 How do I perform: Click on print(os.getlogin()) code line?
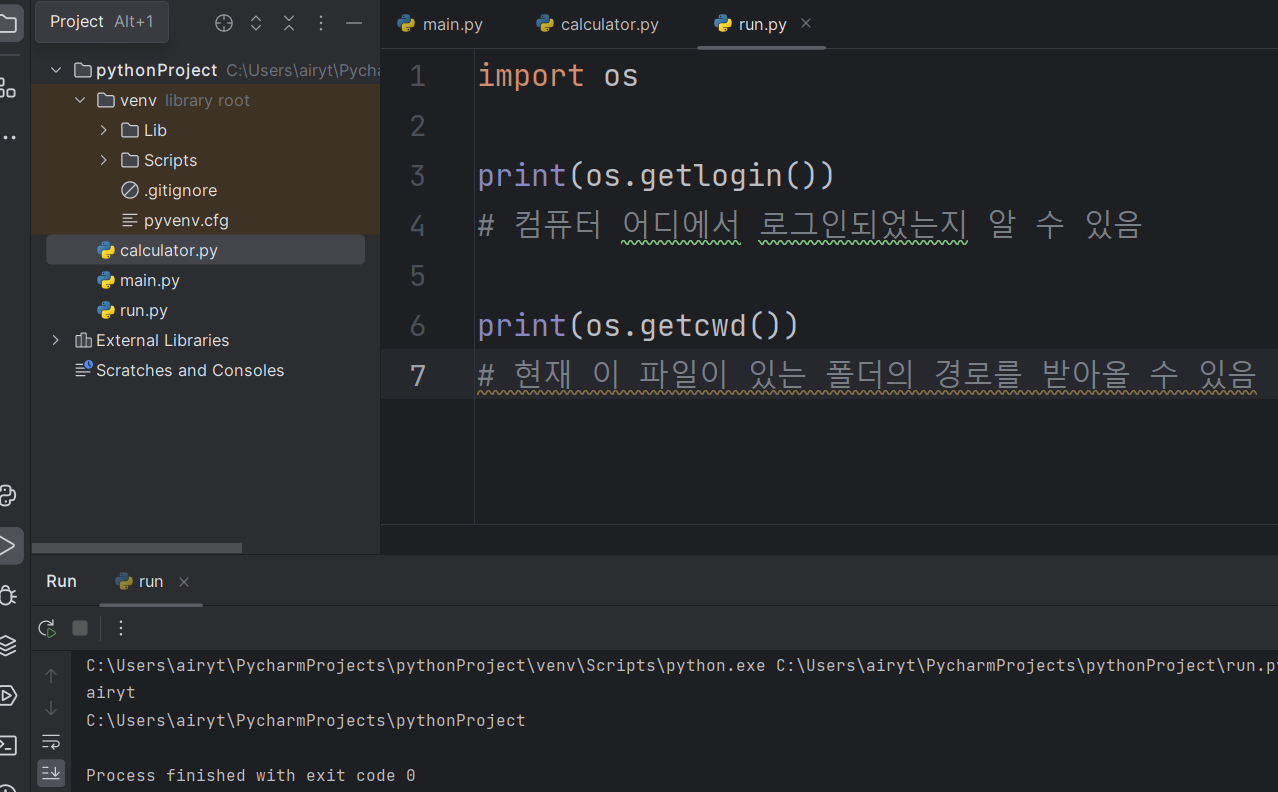656,176
